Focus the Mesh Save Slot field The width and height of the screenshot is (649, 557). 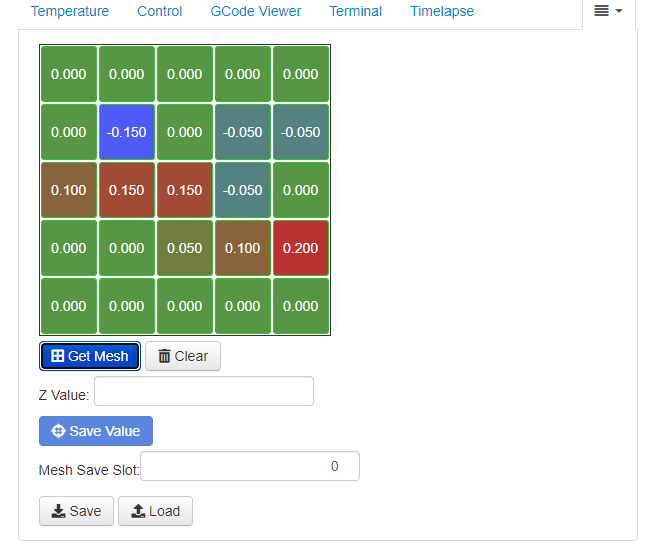pos(250,466)
